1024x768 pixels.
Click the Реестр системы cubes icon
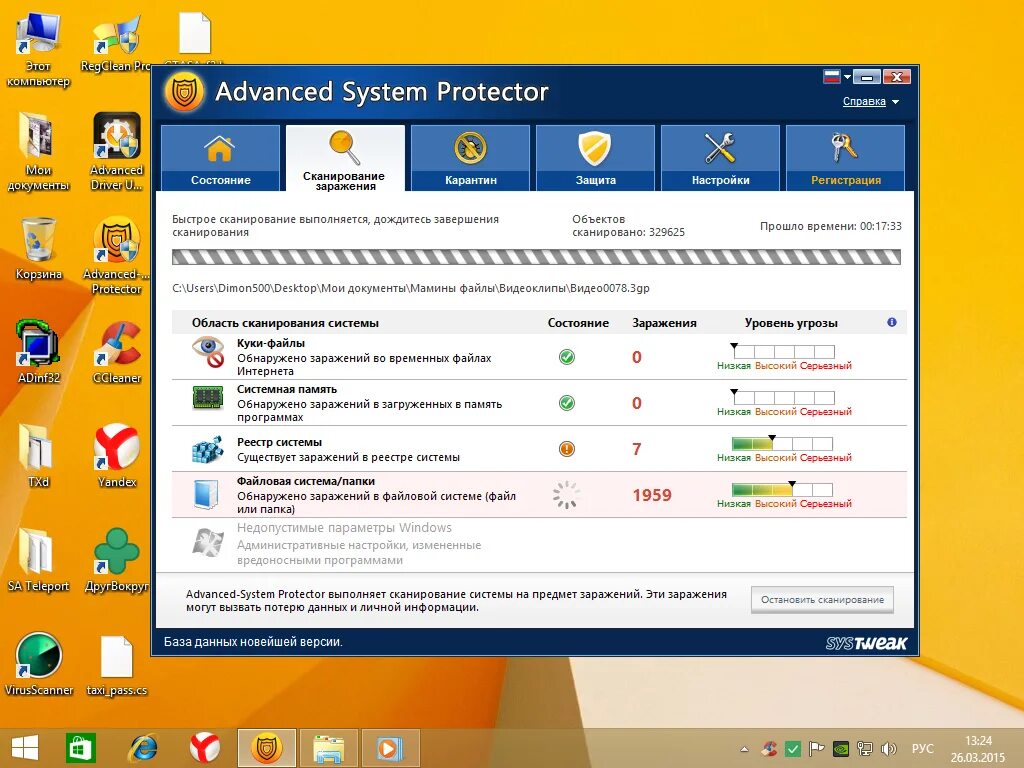point(208,449)
